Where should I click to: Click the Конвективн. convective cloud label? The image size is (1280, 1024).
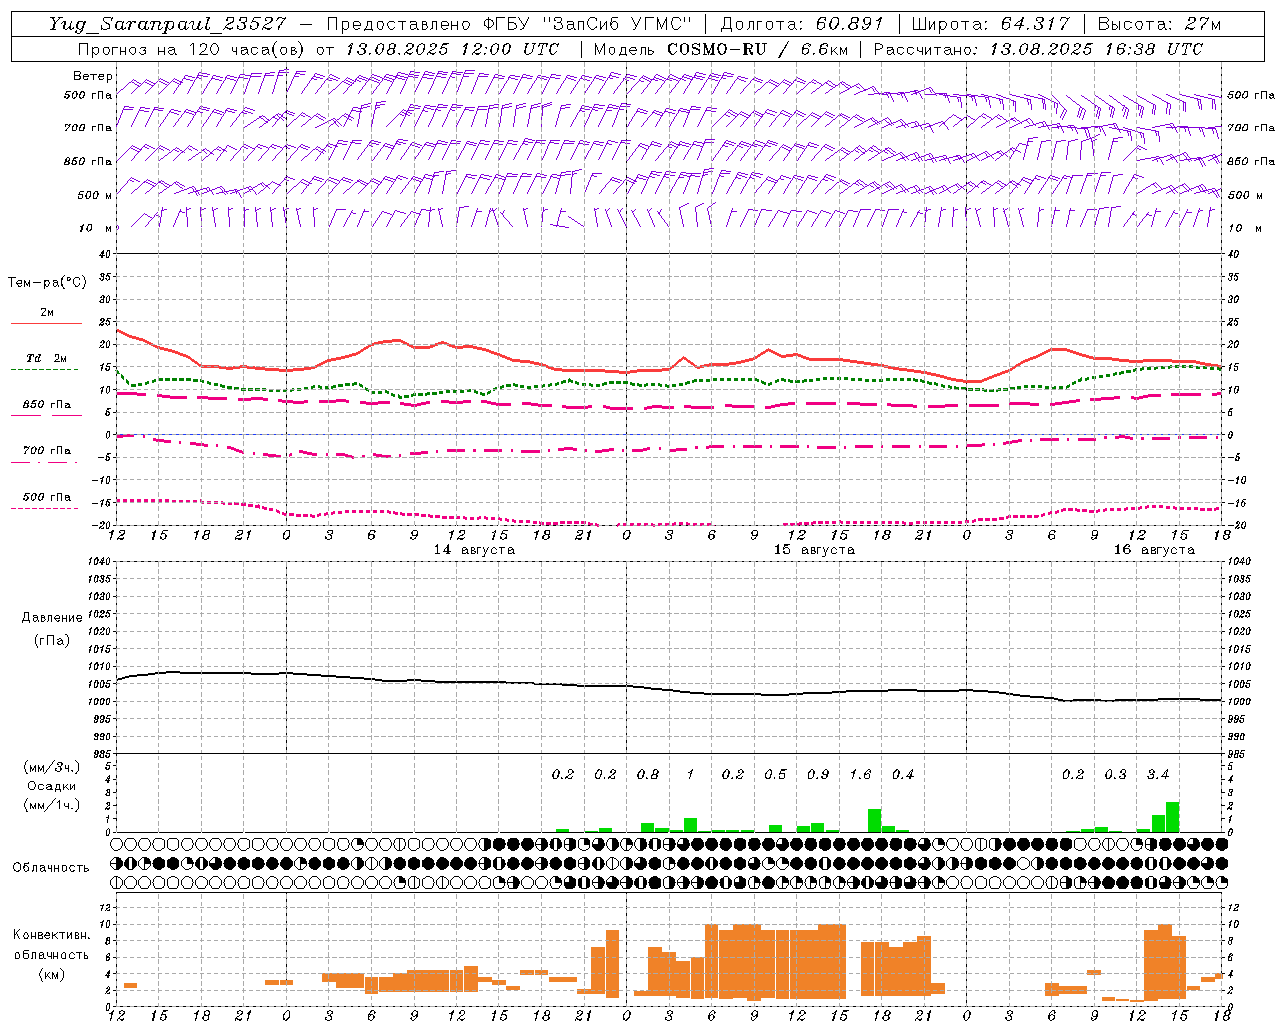51,935
